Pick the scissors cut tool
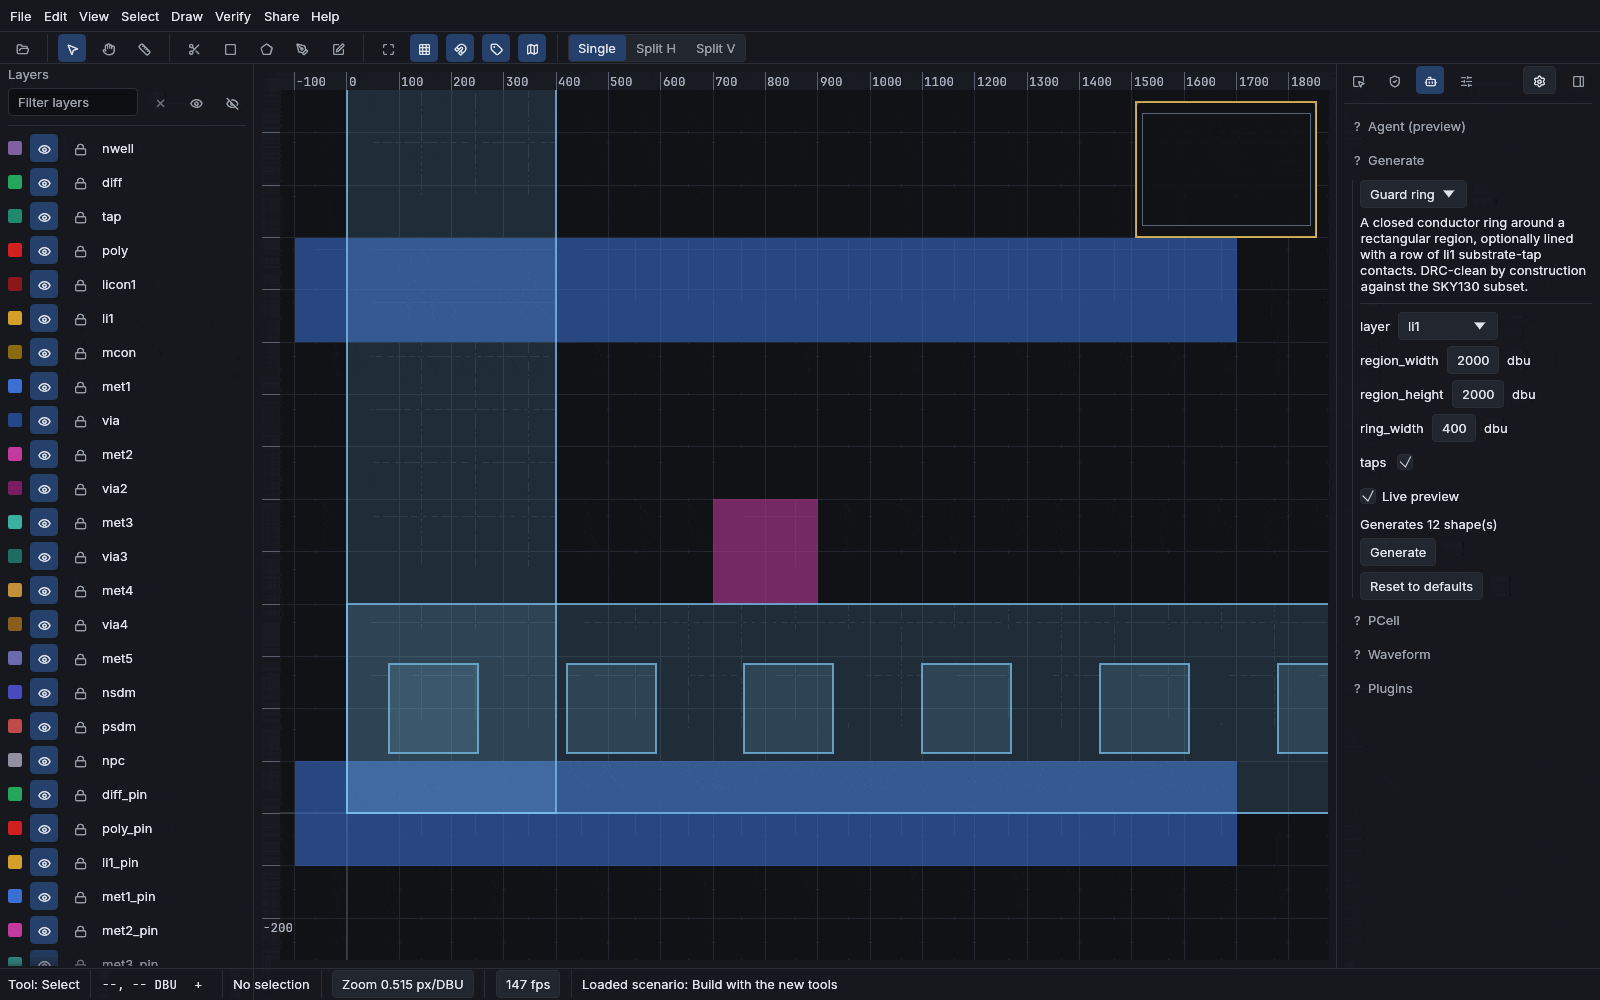Screen dimensions: 1600x1000 click(x=194, y=49)
